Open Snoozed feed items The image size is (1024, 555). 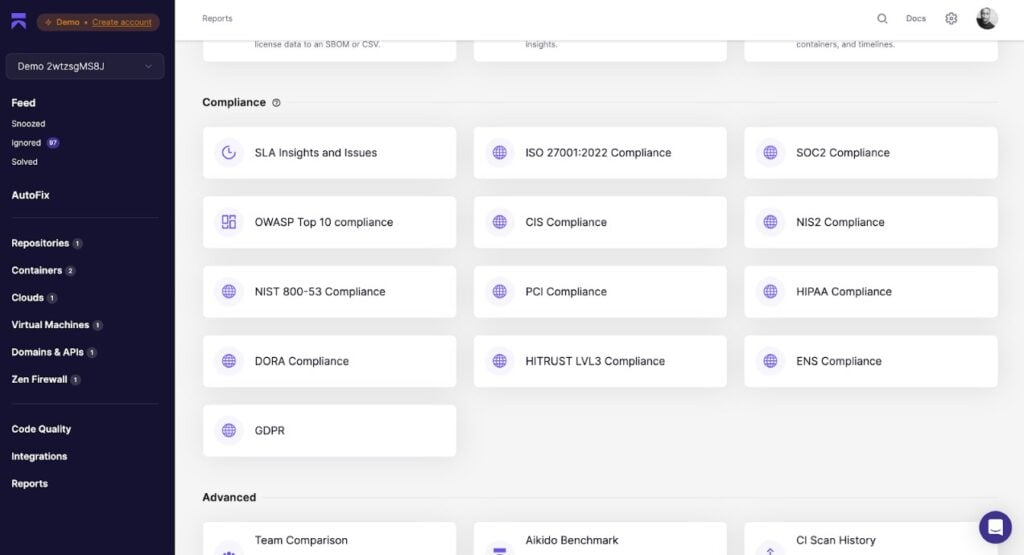point(28,123)
